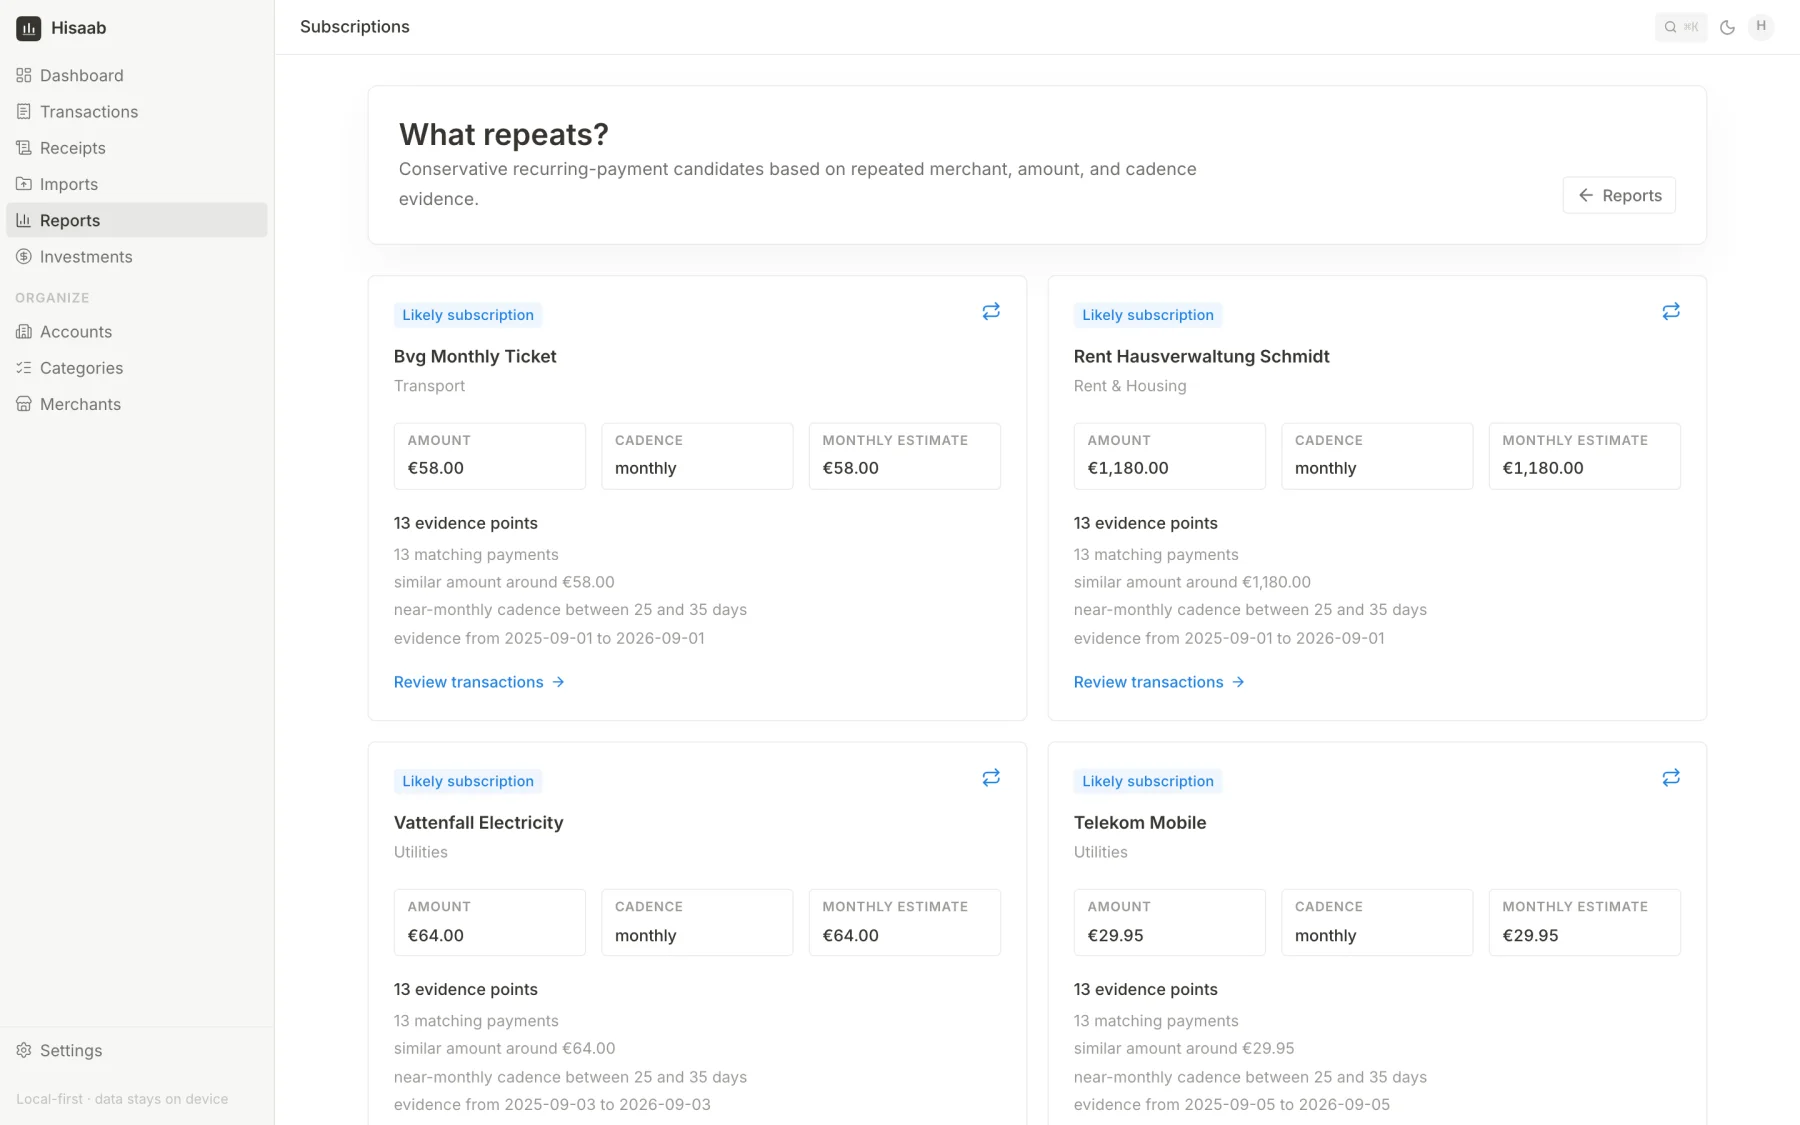Click 'evidence from 2025-09-05 to 2026-09-05'
Image resolution: width=1800 pixels, height=1125 pixels.
1232,1105
